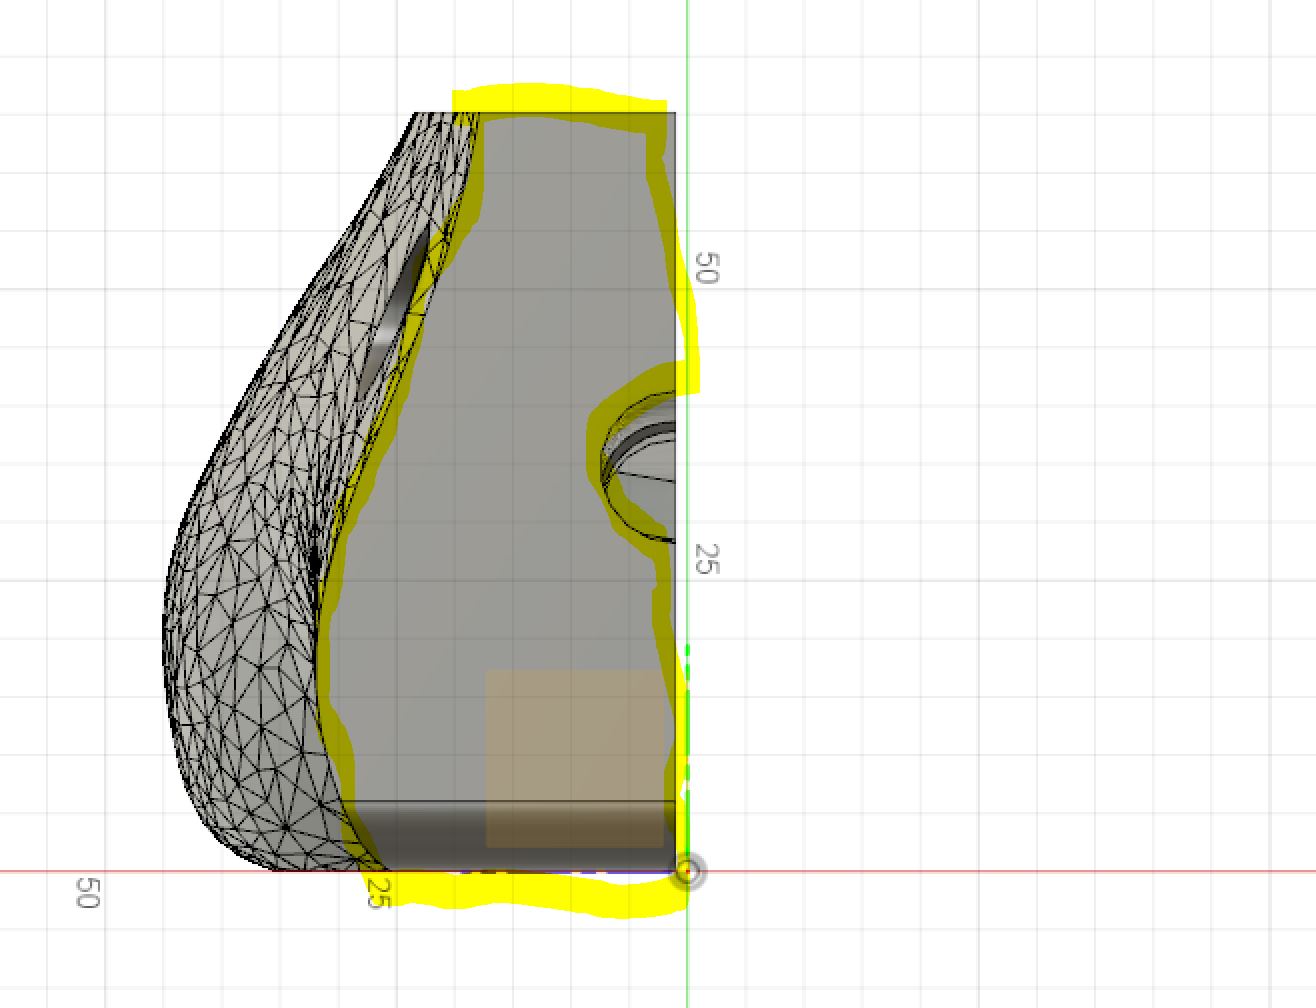Click the red horizontal axis line
The height and width of the screenshot is (1008, 1316).
coord(1000,871)
